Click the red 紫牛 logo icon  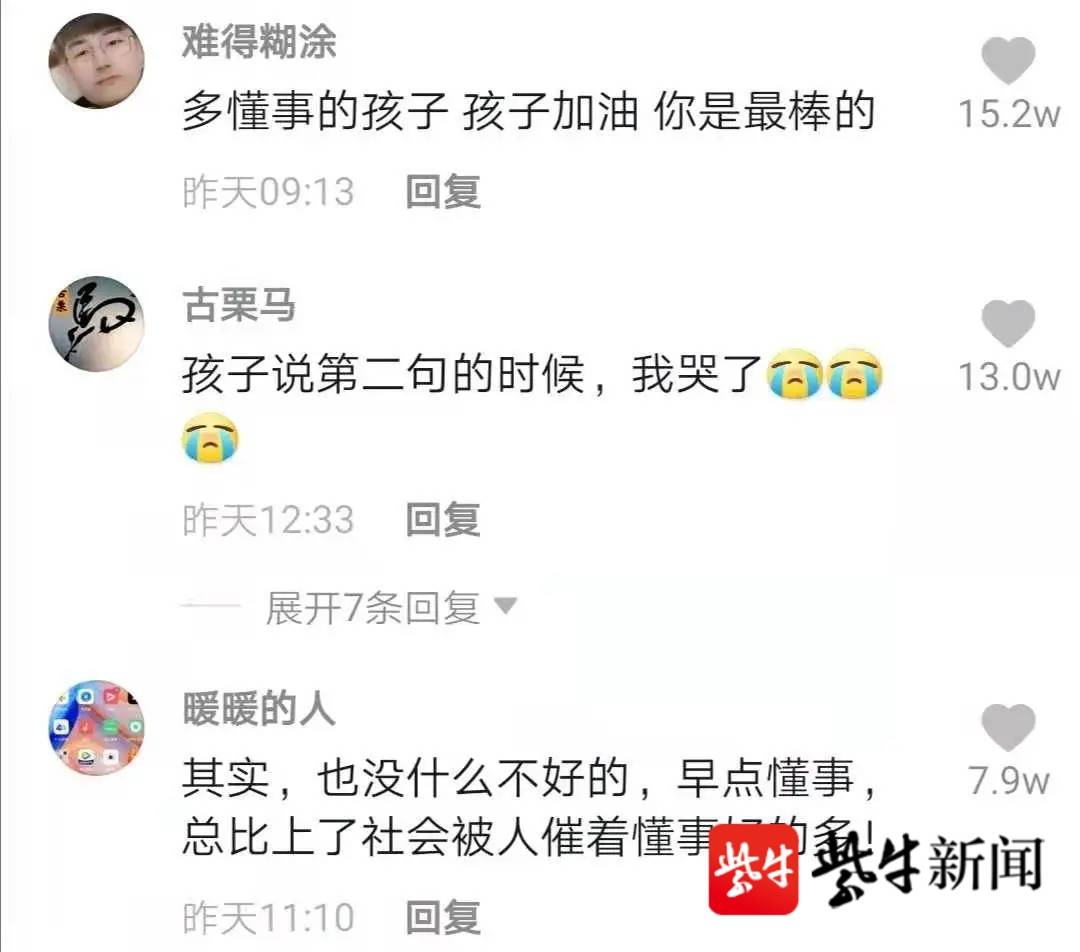tap(754, 869)
